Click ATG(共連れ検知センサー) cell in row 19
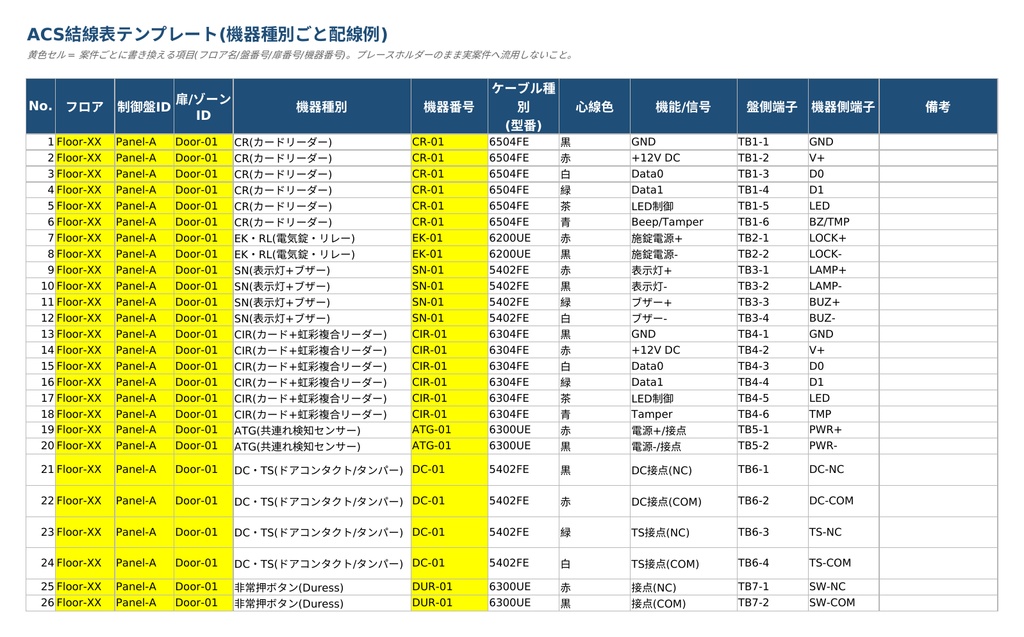 (x=322, y=430)
